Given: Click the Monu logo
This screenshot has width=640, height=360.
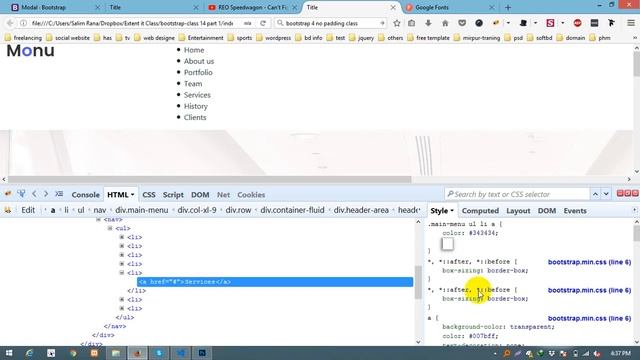Looking at the screenshot, I should pos(31,51).
